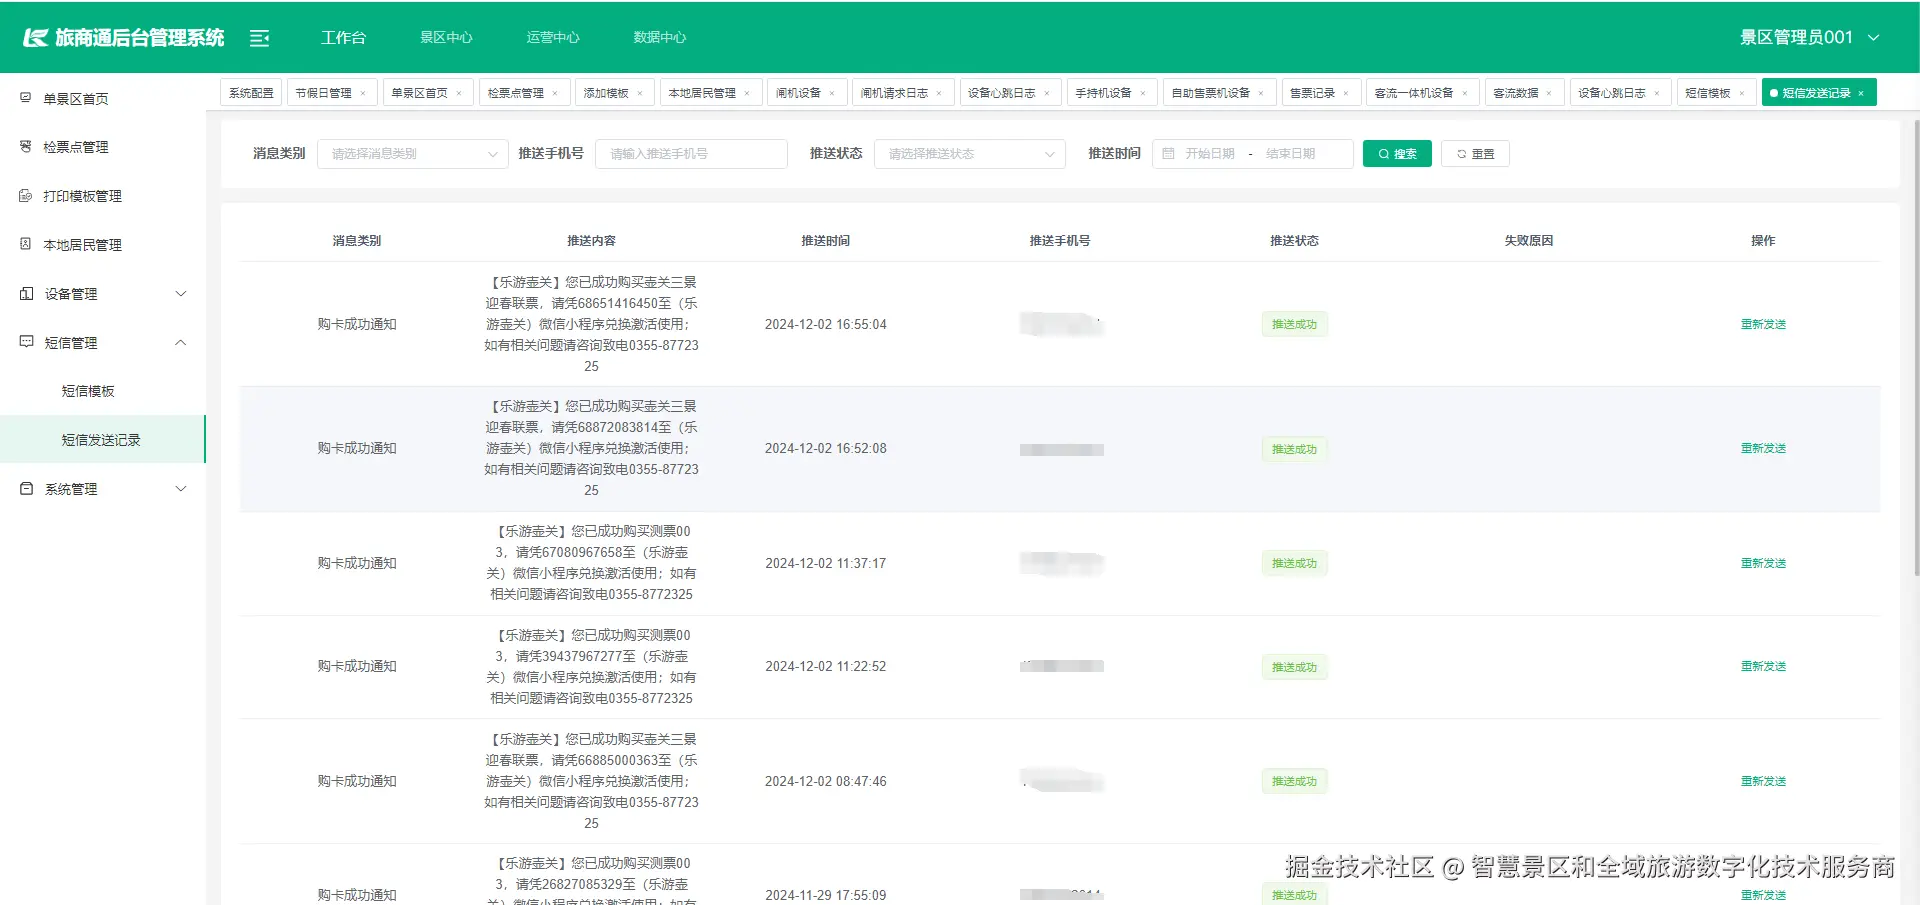Viewport: 1920px width, 905px height.
Task: Open the 工作台 top menu
Action: point(343,37)
